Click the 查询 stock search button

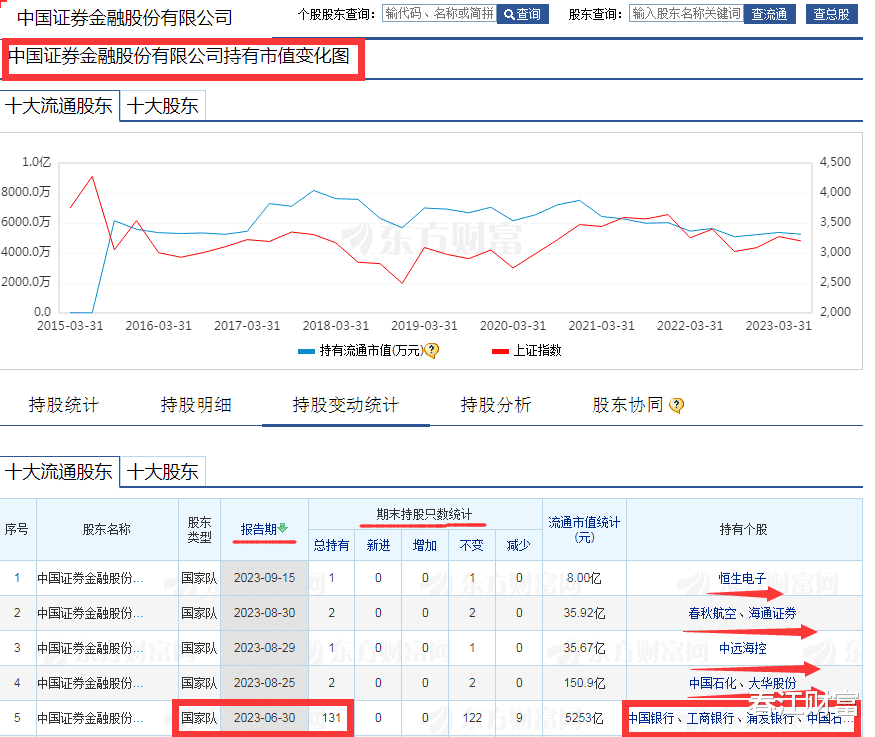coord(522,14)
